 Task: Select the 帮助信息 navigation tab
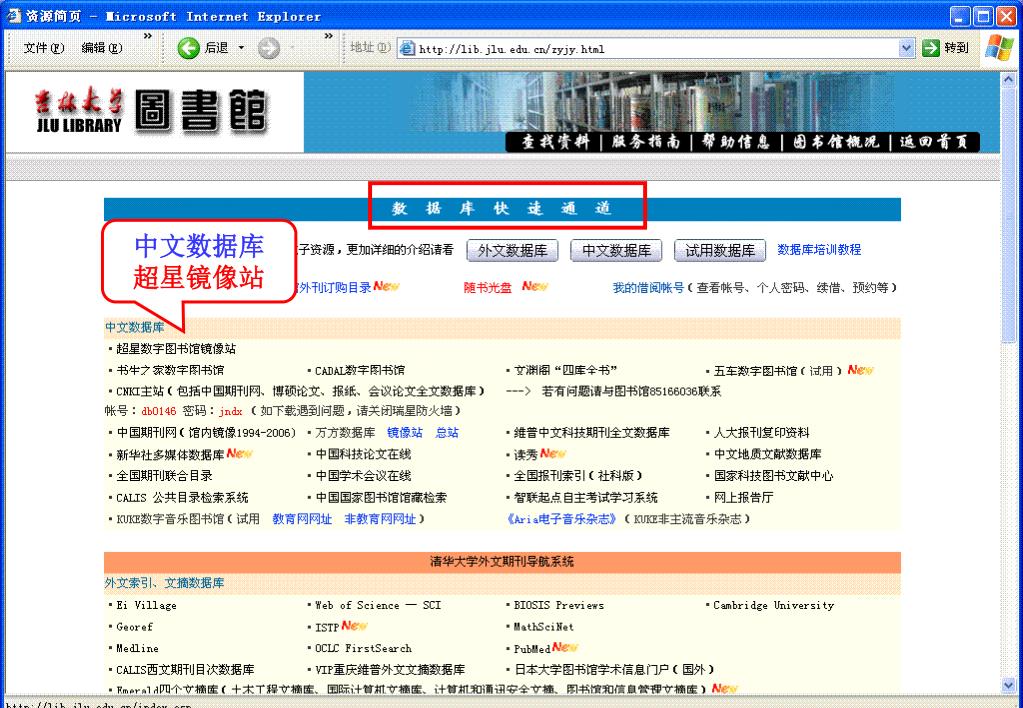click(736, 142)
